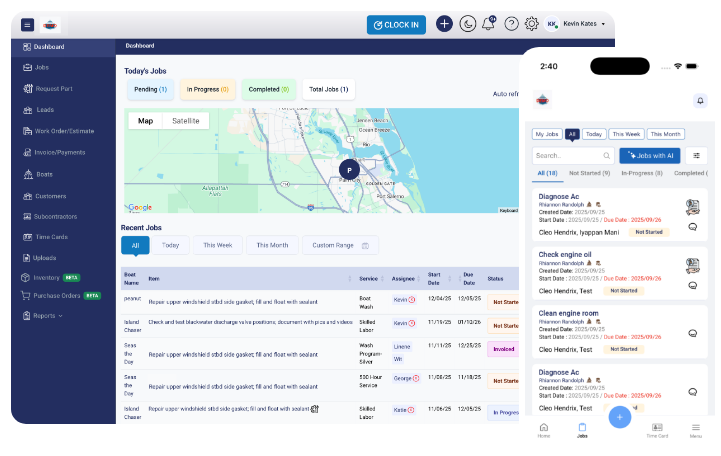Tap the Time Card icon in phone navbar
This screenshot has width=721, height=456.
click(657, 430)
